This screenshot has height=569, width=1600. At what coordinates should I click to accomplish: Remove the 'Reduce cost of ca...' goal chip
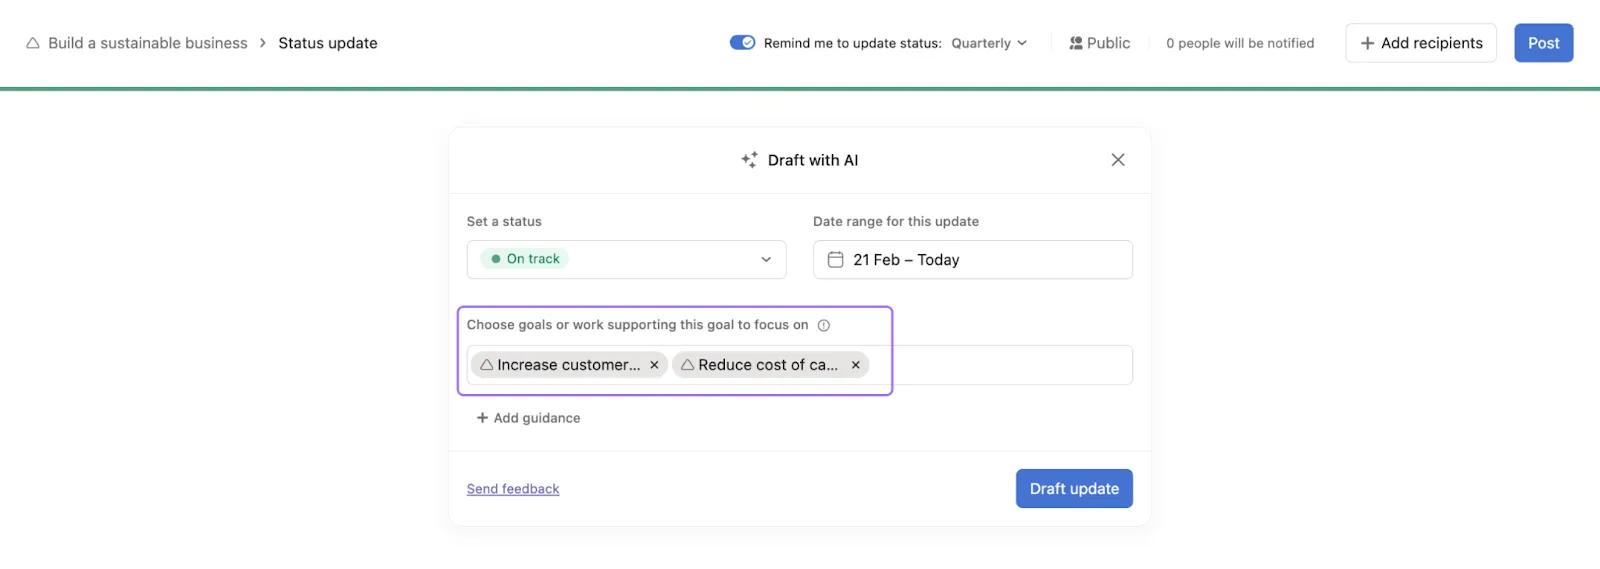click(856, 365)
